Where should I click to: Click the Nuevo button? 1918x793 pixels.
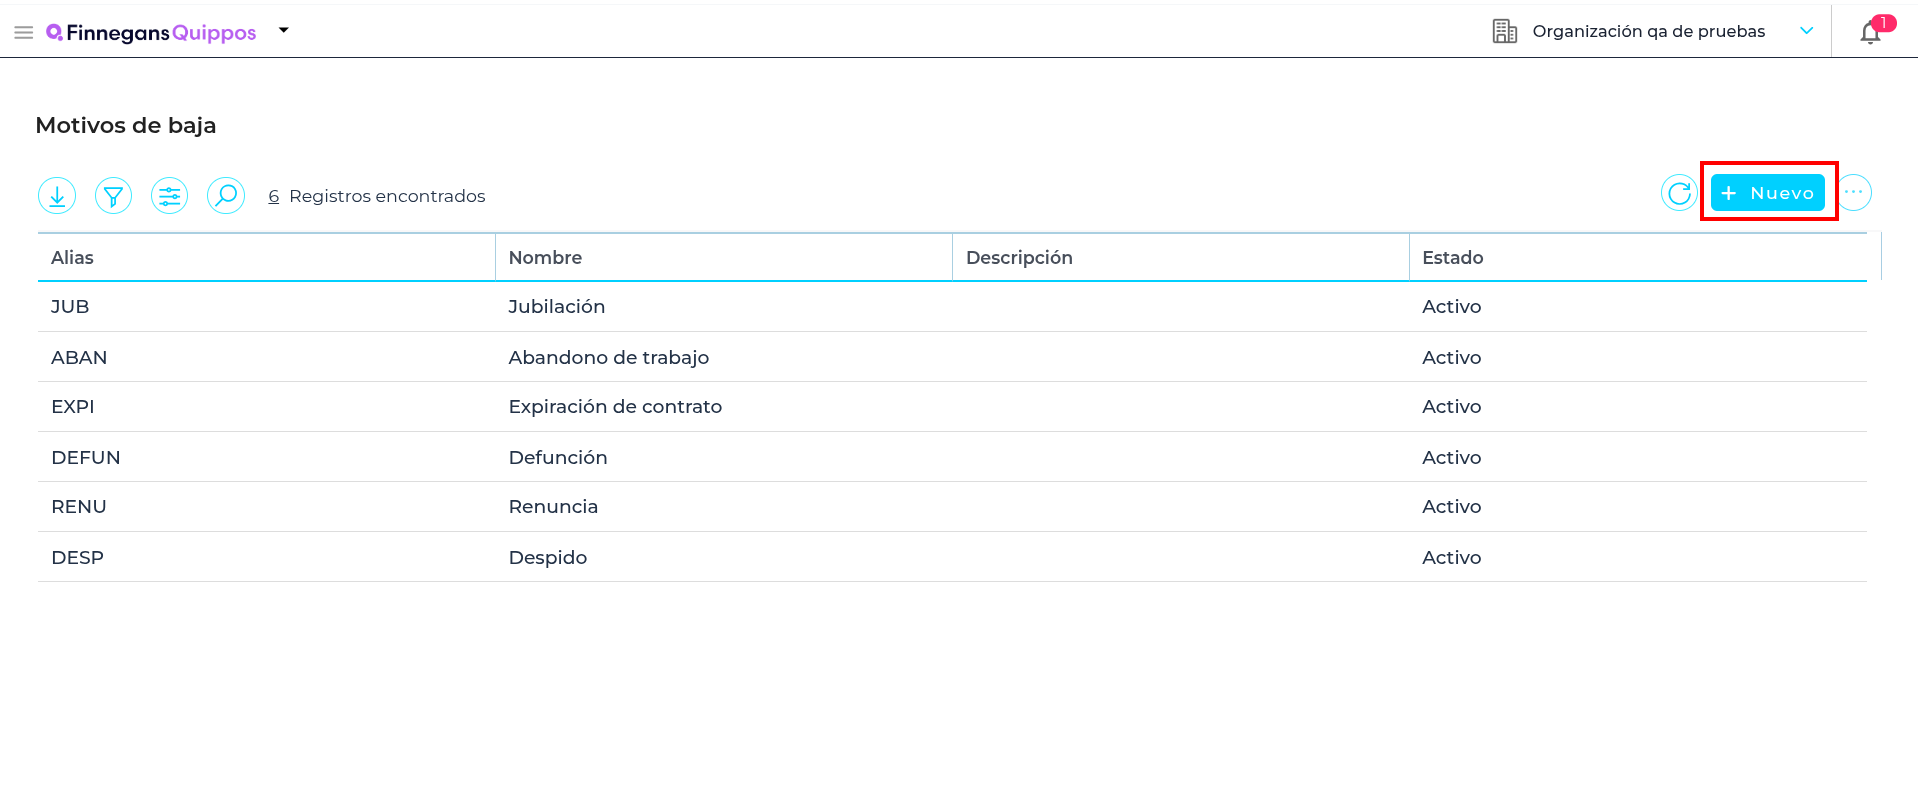click(1767, 193)
